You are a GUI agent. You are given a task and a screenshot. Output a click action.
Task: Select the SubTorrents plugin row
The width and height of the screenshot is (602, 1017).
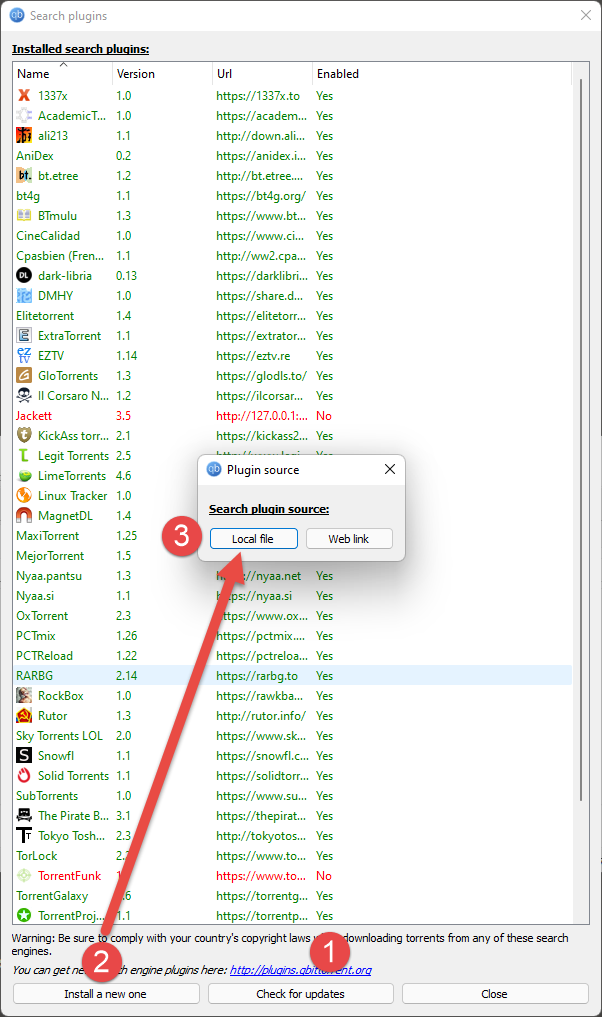pos(292,796)
